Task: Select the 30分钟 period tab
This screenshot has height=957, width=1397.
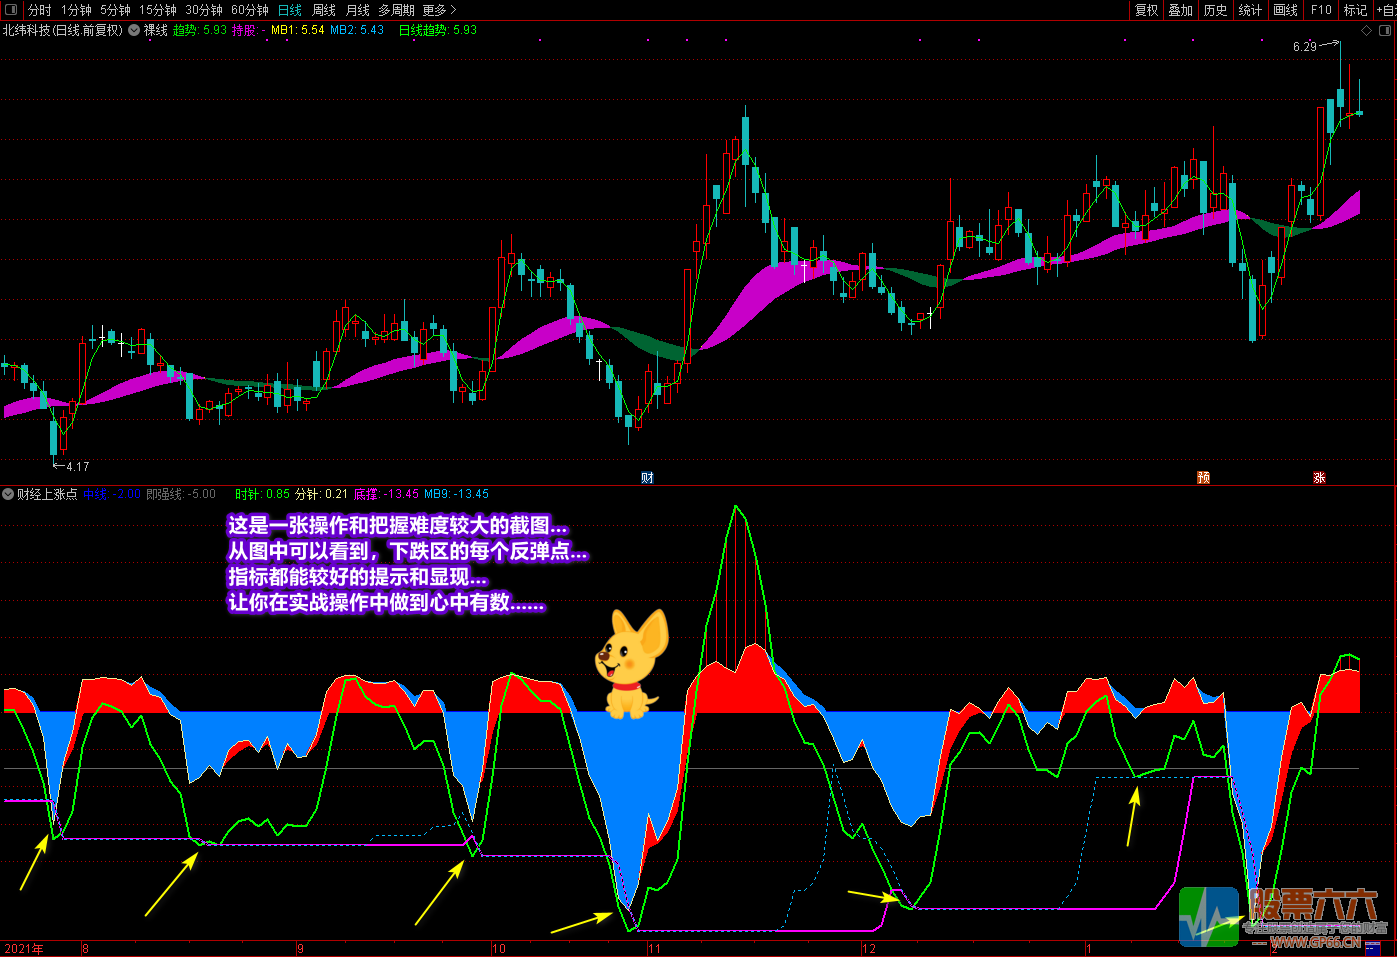Action: (203, 10)
